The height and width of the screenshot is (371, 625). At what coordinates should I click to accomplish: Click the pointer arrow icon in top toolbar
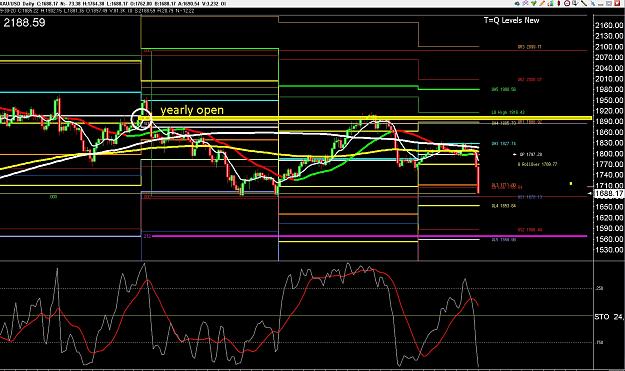(x=575, y=3)
